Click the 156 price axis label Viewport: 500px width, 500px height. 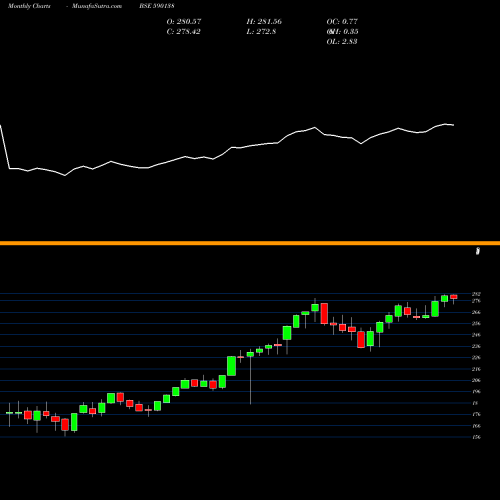point(476,437)
